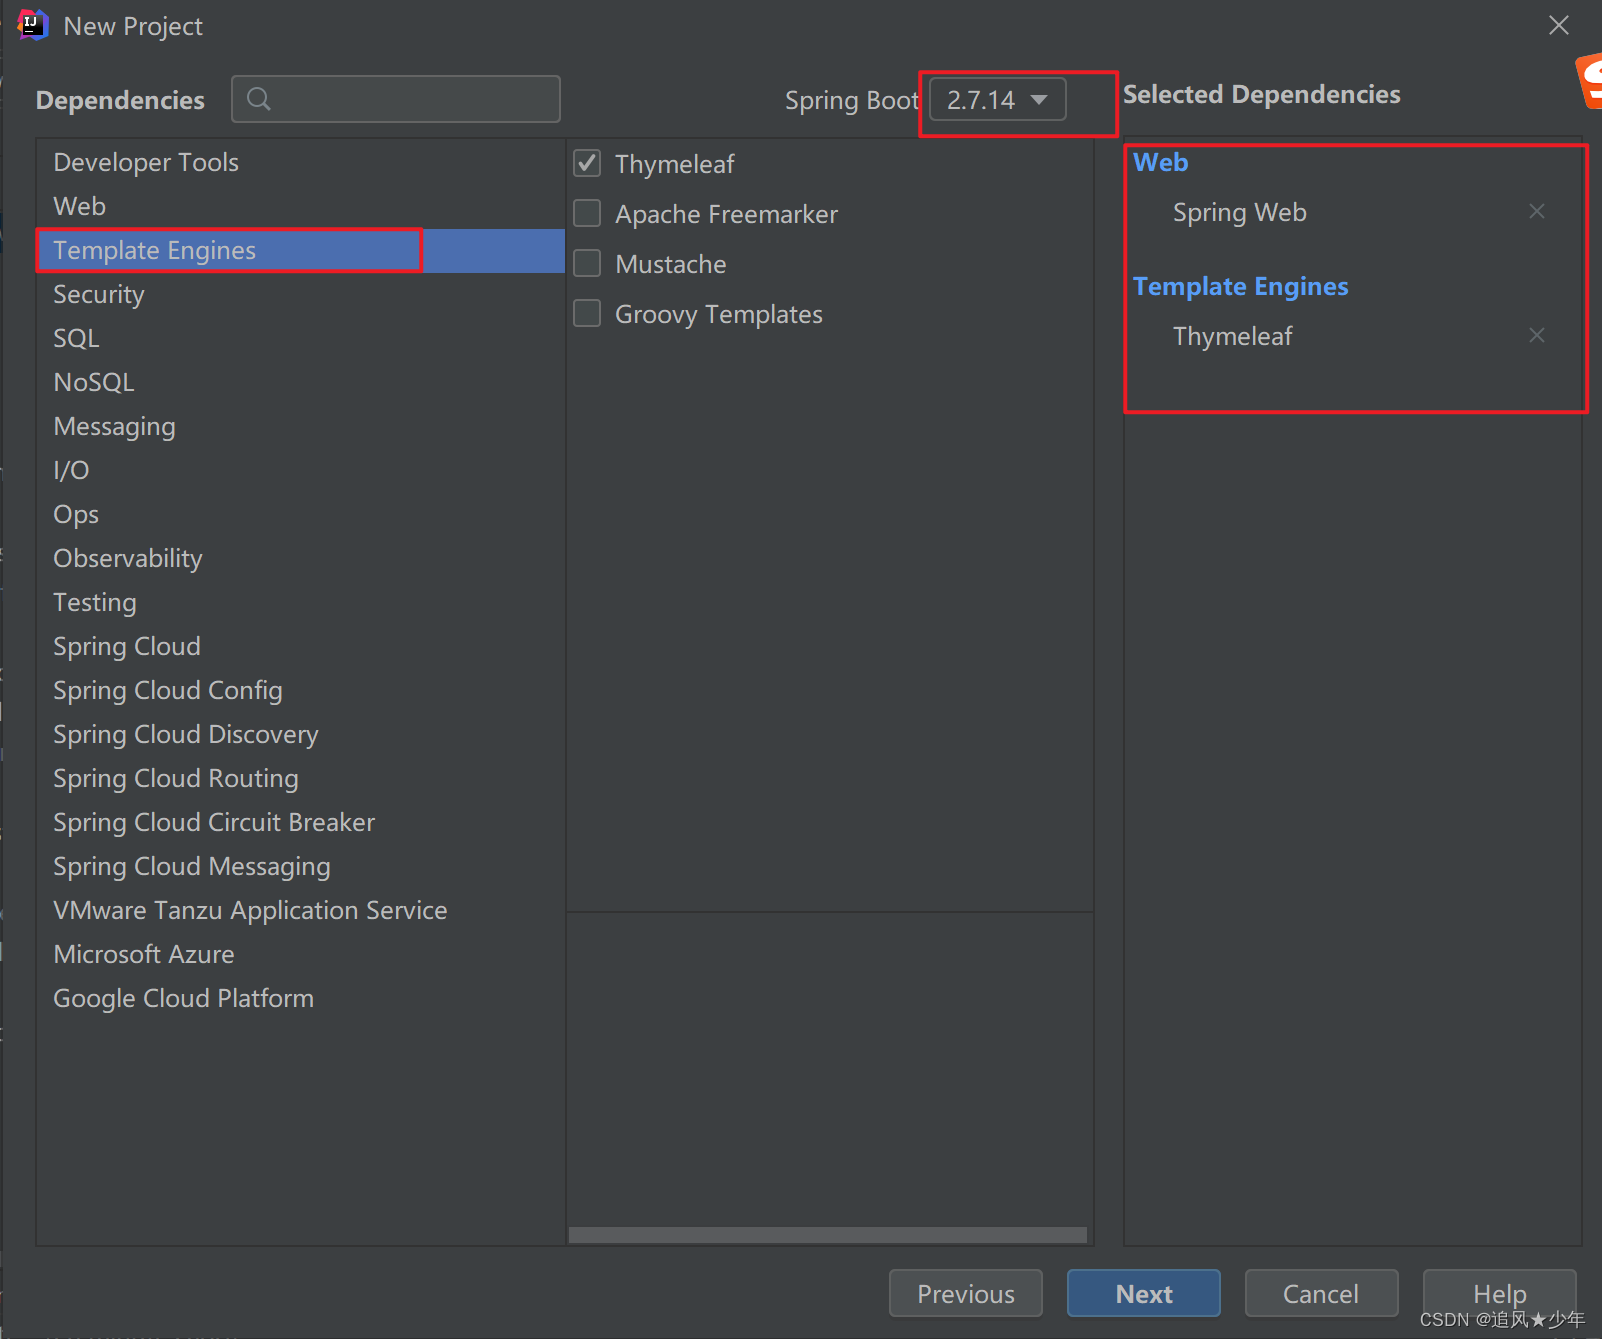Select the I/O category
The width and height of the screenshot is (1602, 1339).
tap(301, 470)
